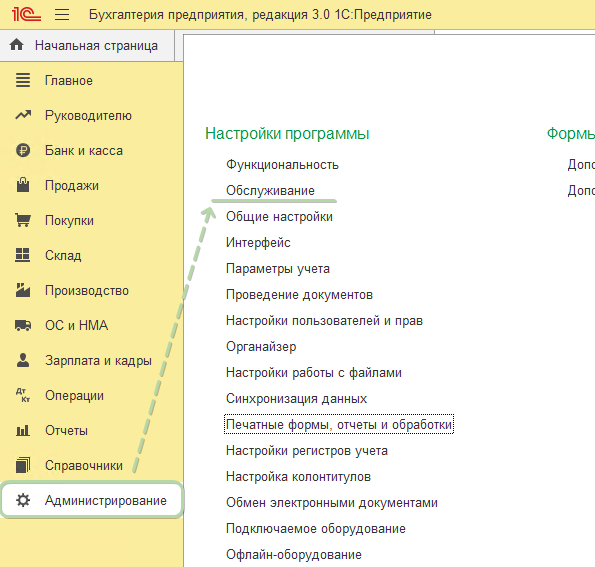Open Печатные формы, отчеты и обработки
The height and width of the screenshot is (567, 595).
pyautogui.click(x=339, y=425)
